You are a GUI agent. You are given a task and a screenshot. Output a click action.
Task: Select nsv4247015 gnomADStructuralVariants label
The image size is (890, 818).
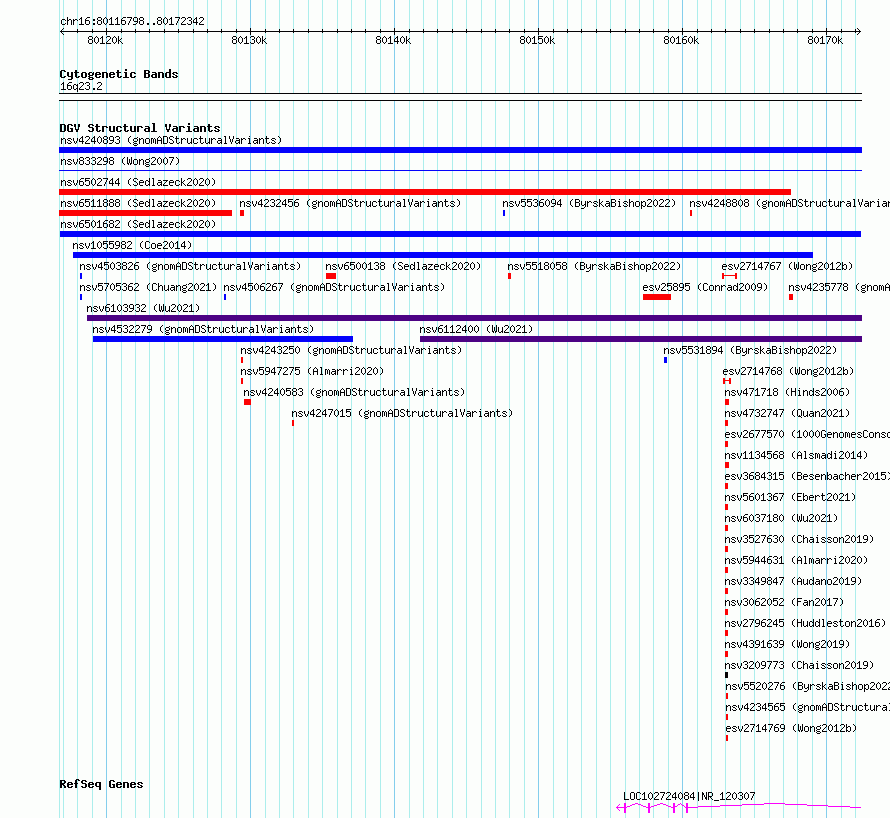[x=402, y=413]
